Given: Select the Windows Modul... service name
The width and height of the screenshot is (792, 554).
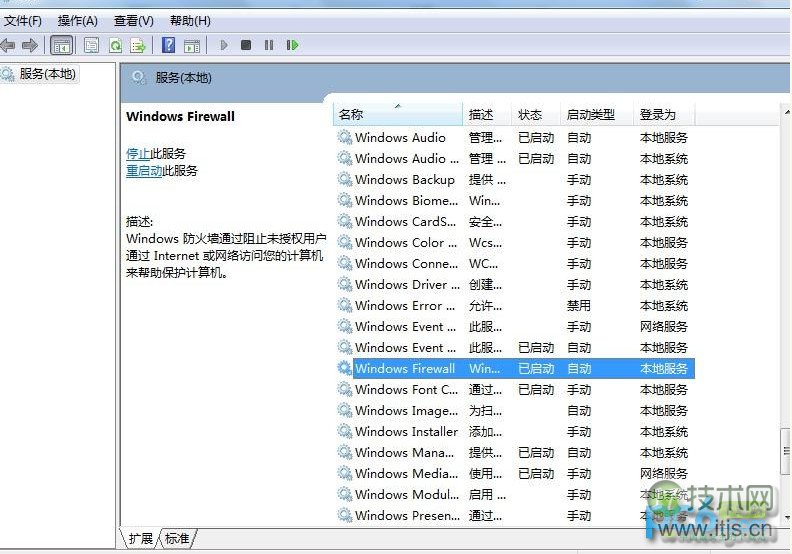Looking at the screenshot, I should [x=407, y=494].
